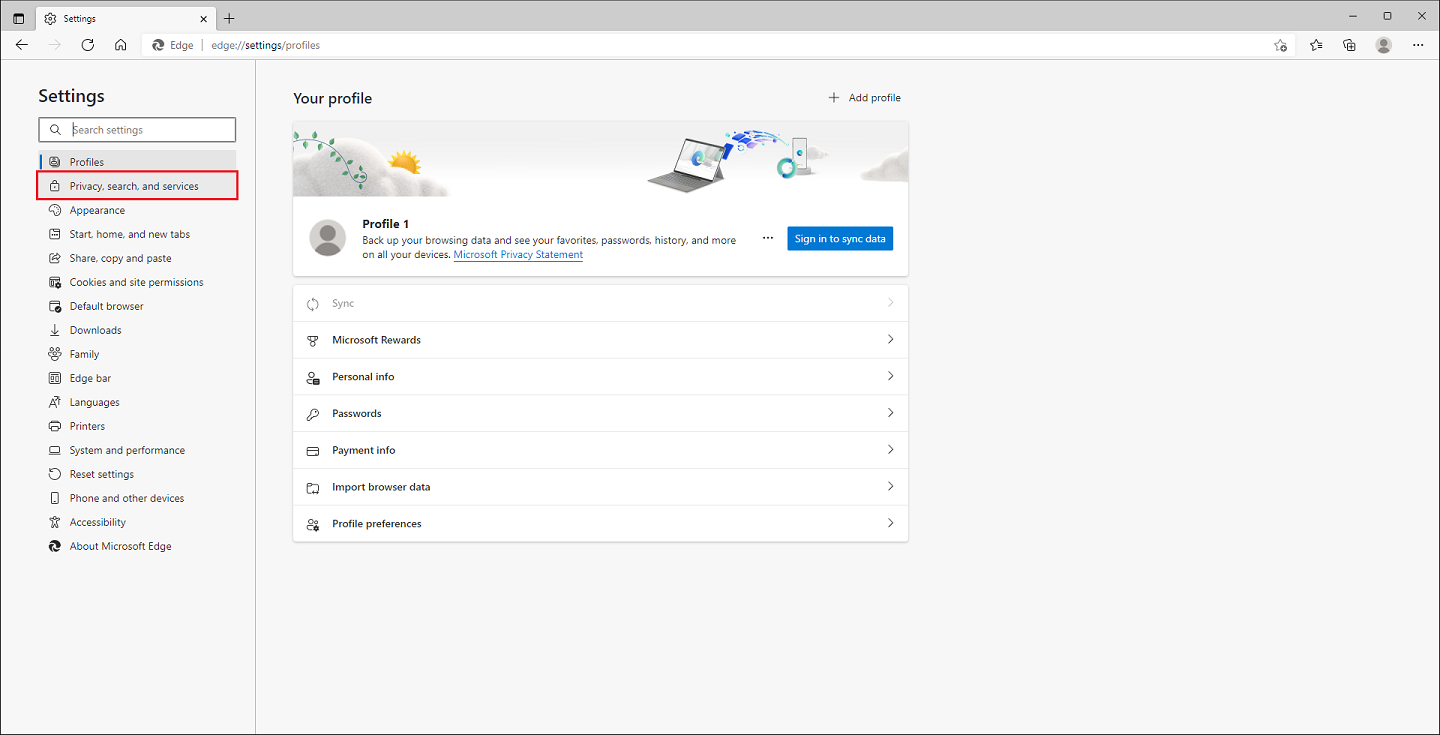Open Share, copy and paste settings
This screenshot has height=735, width=1440.
137,258
